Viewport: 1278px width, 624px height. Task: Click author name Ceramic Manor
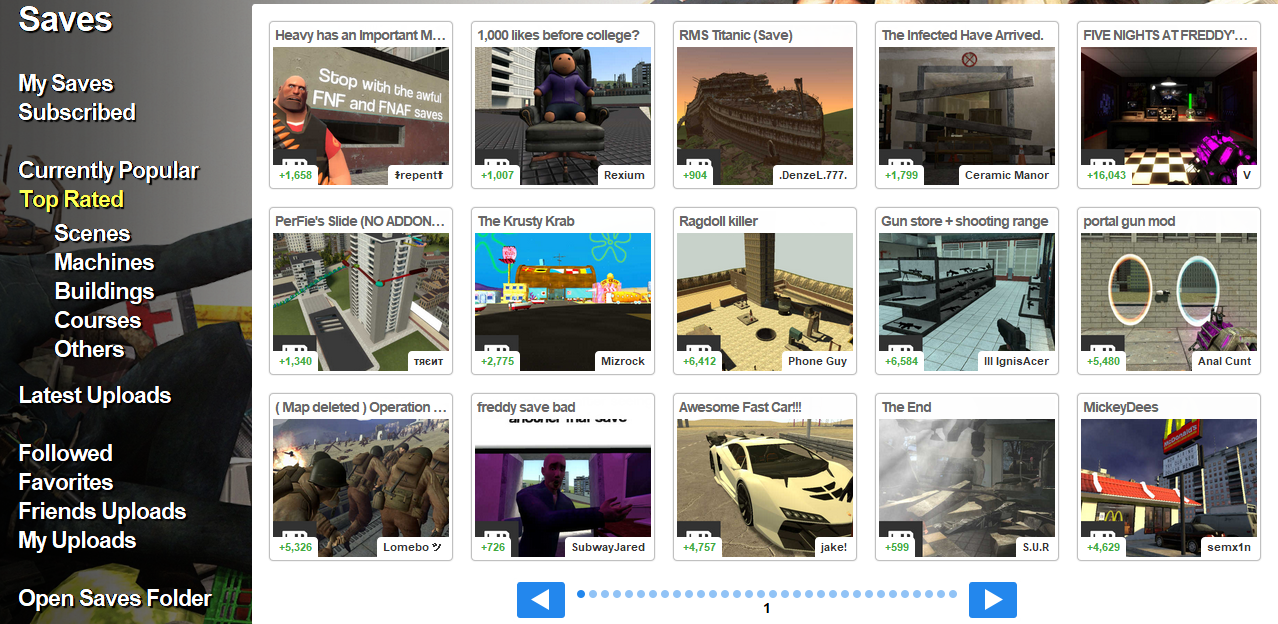click(1007, 175)
